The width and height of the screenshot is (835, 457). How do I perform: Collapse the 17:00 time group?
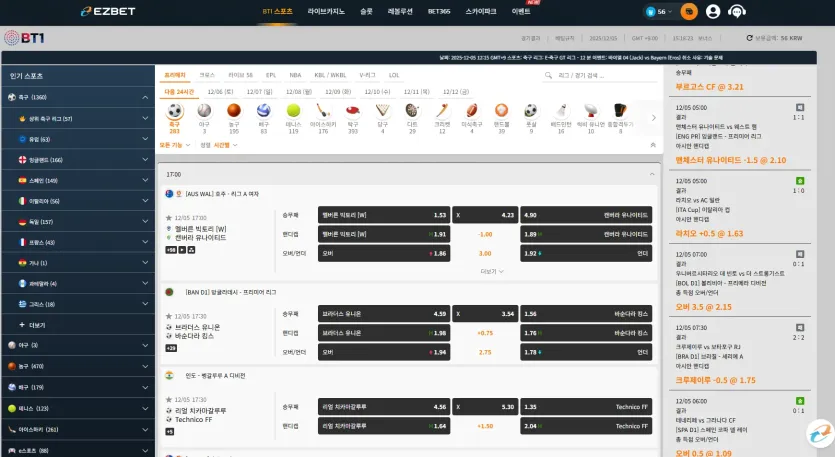tap(652, 174)
